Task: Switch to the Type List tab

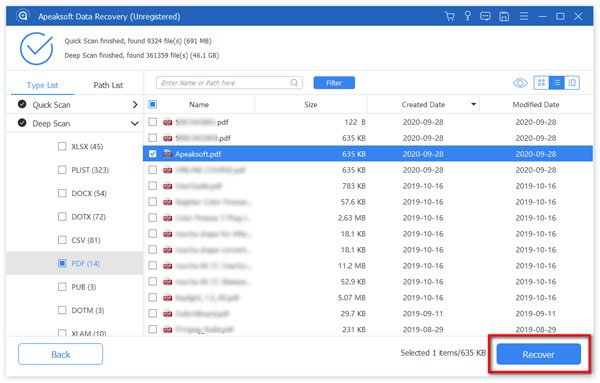Action: pos(42,85)
